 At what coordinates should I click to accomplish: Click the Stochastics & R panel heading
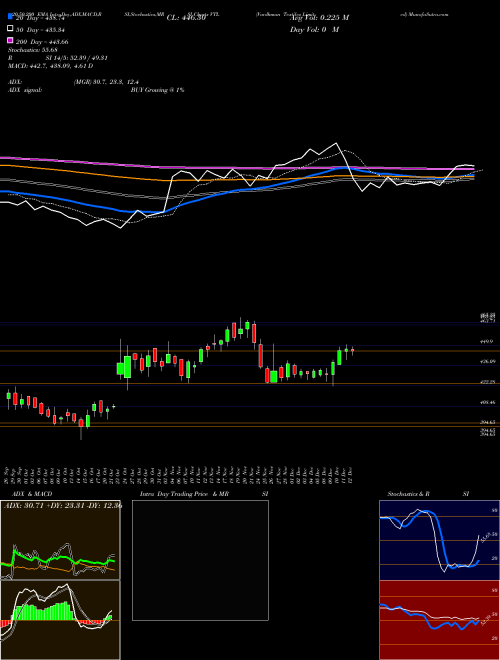point(409,494)
